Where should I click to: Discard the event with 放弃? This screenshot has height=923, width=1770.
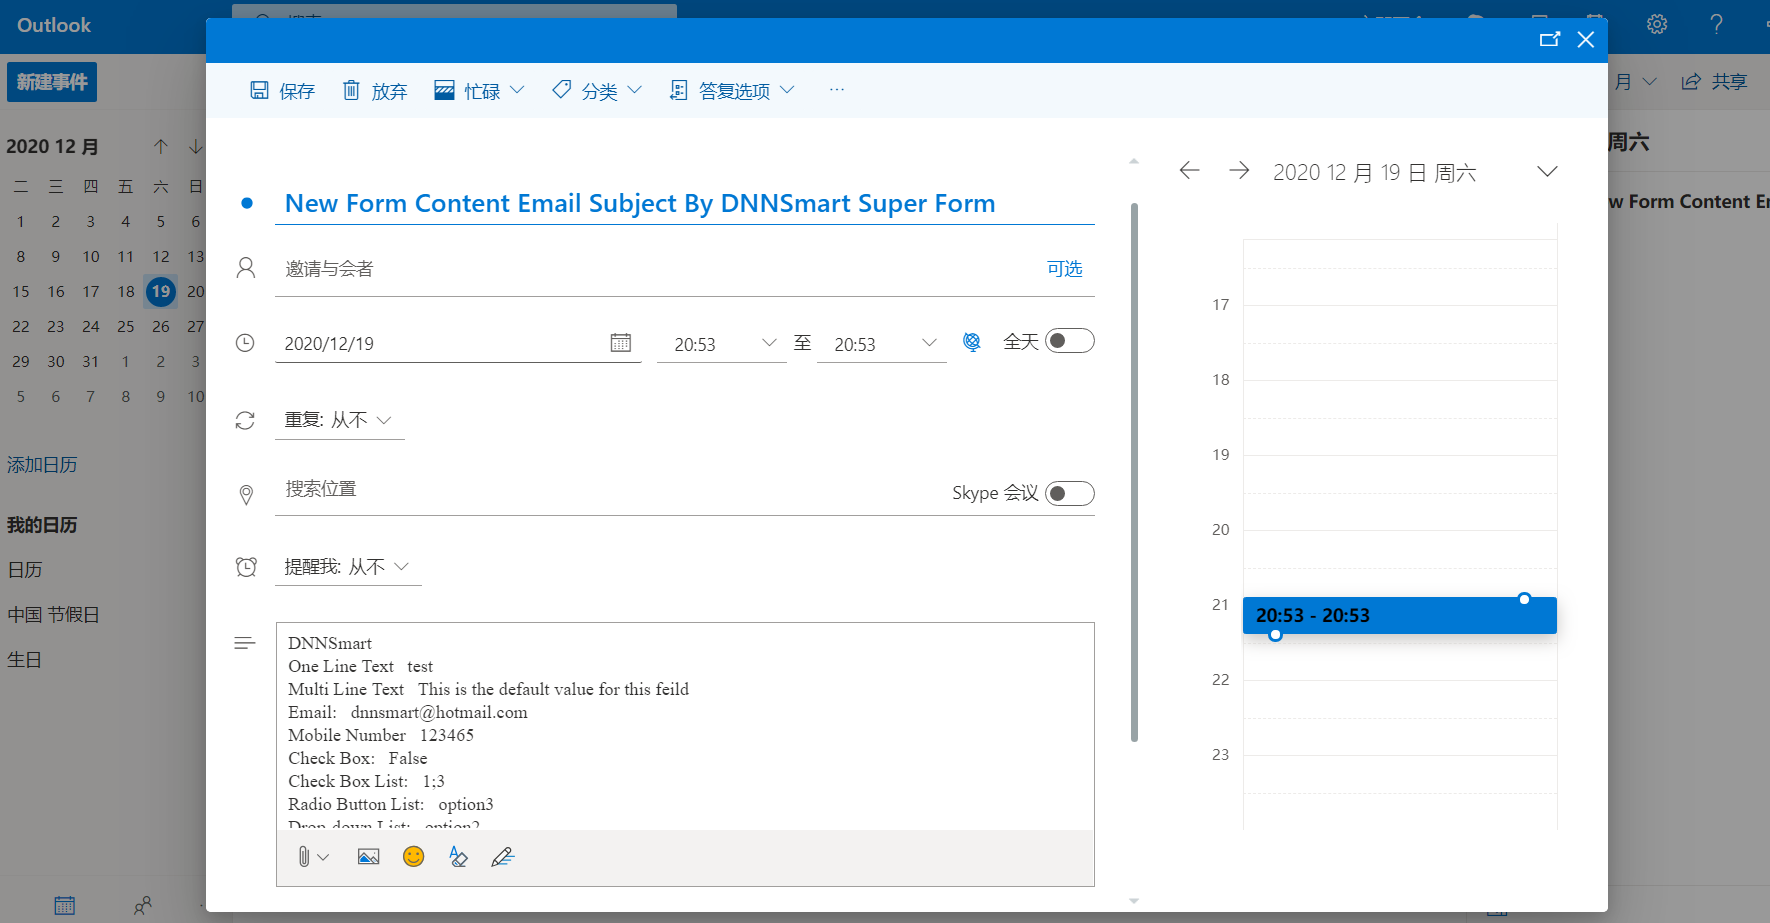point(375,91)
